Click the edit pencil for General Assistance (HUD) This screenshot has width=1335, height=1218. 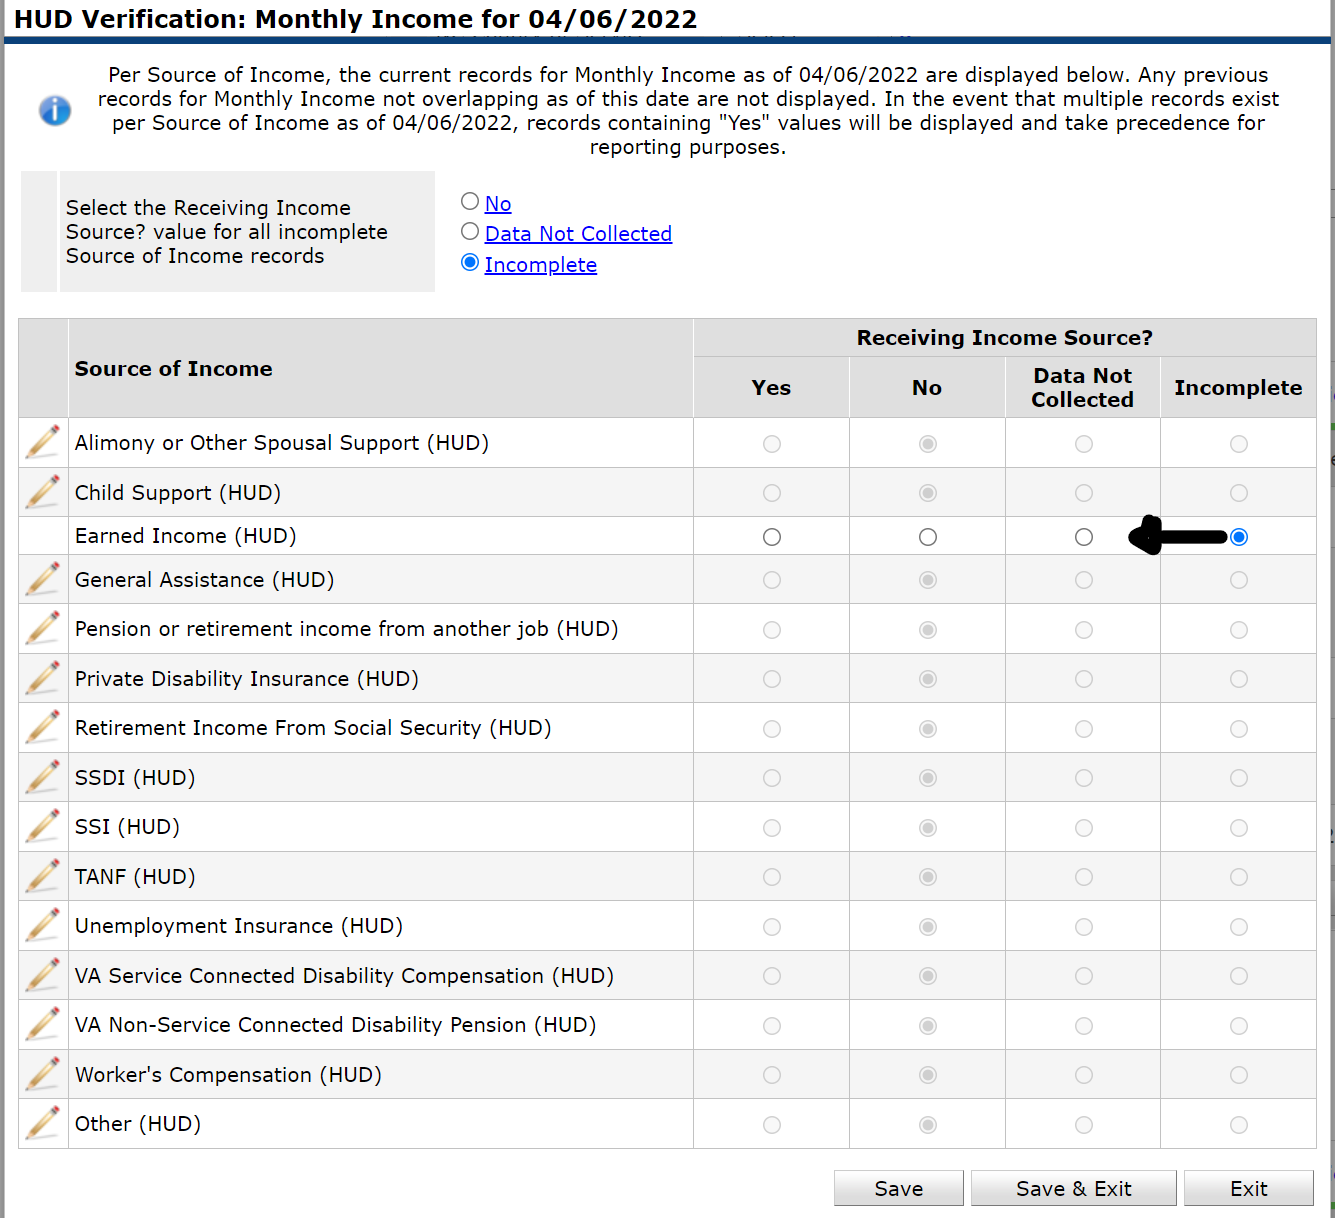[x=42, y=578]
